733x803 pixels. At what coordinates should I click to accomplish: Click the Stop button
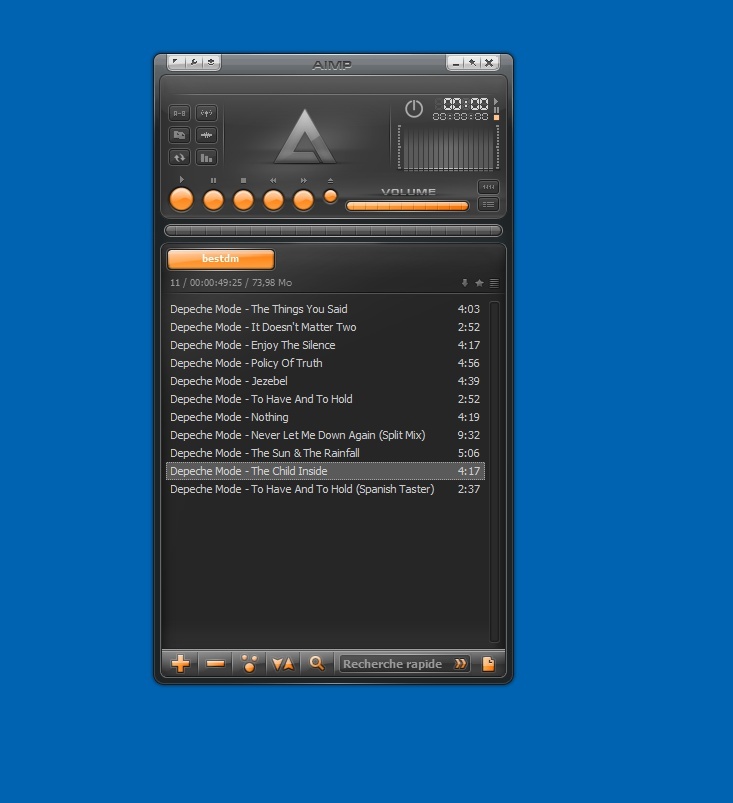coord(243,200)
